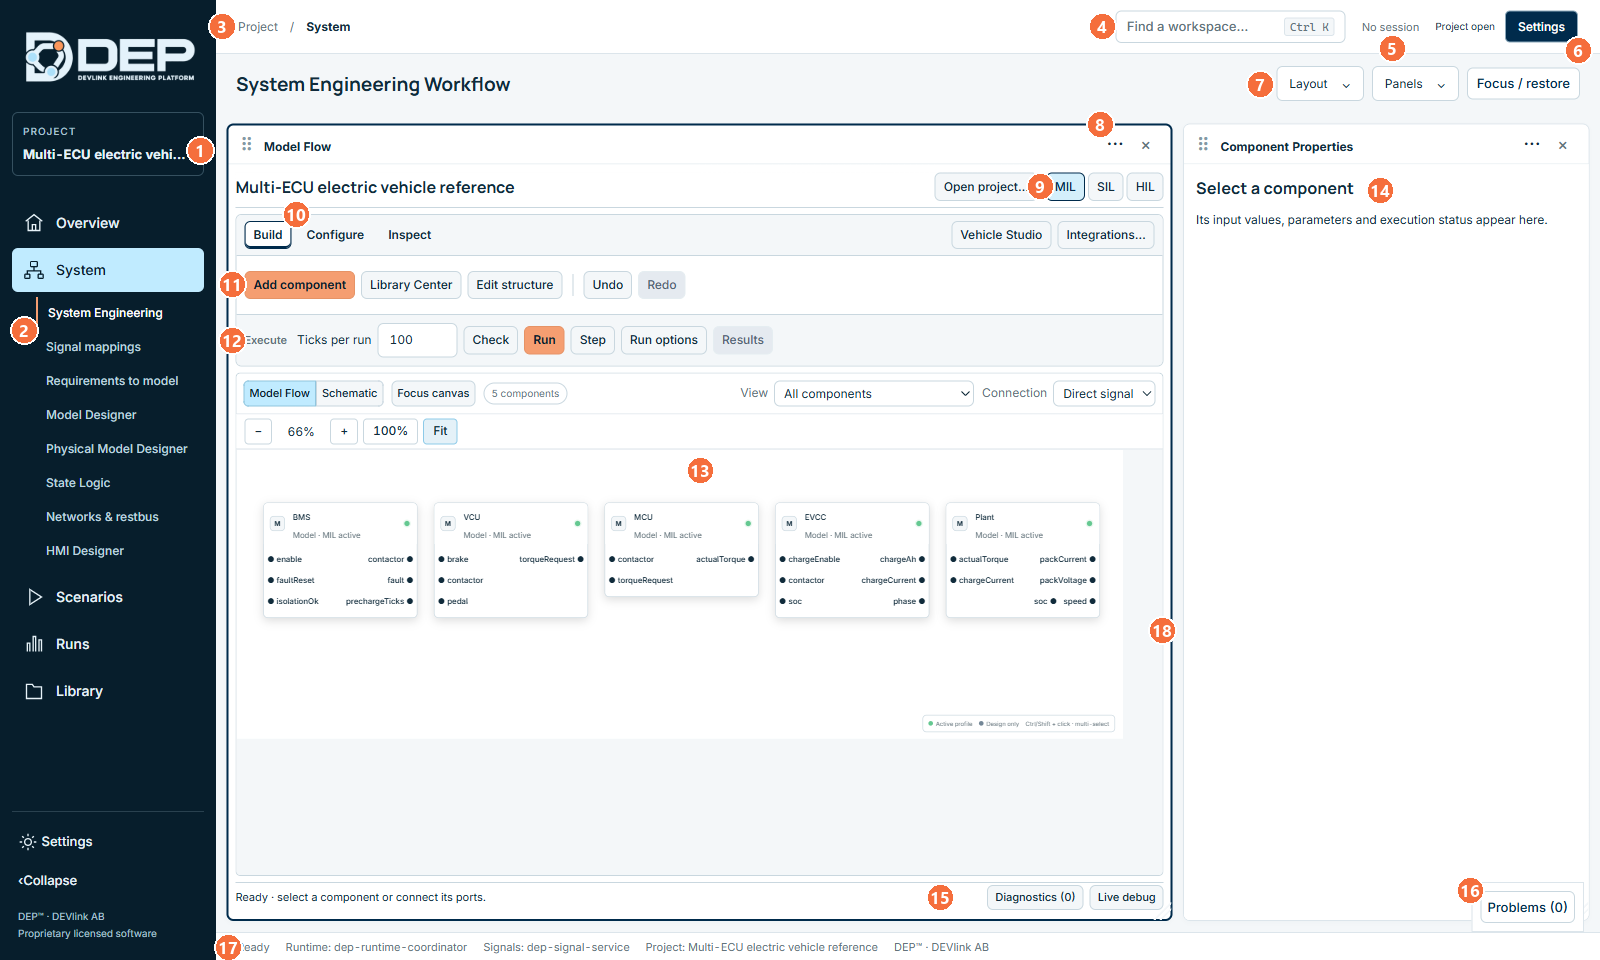Expand the Layout dropdown
This screenshot has width=1600, height=960.
coord(1319,84)
